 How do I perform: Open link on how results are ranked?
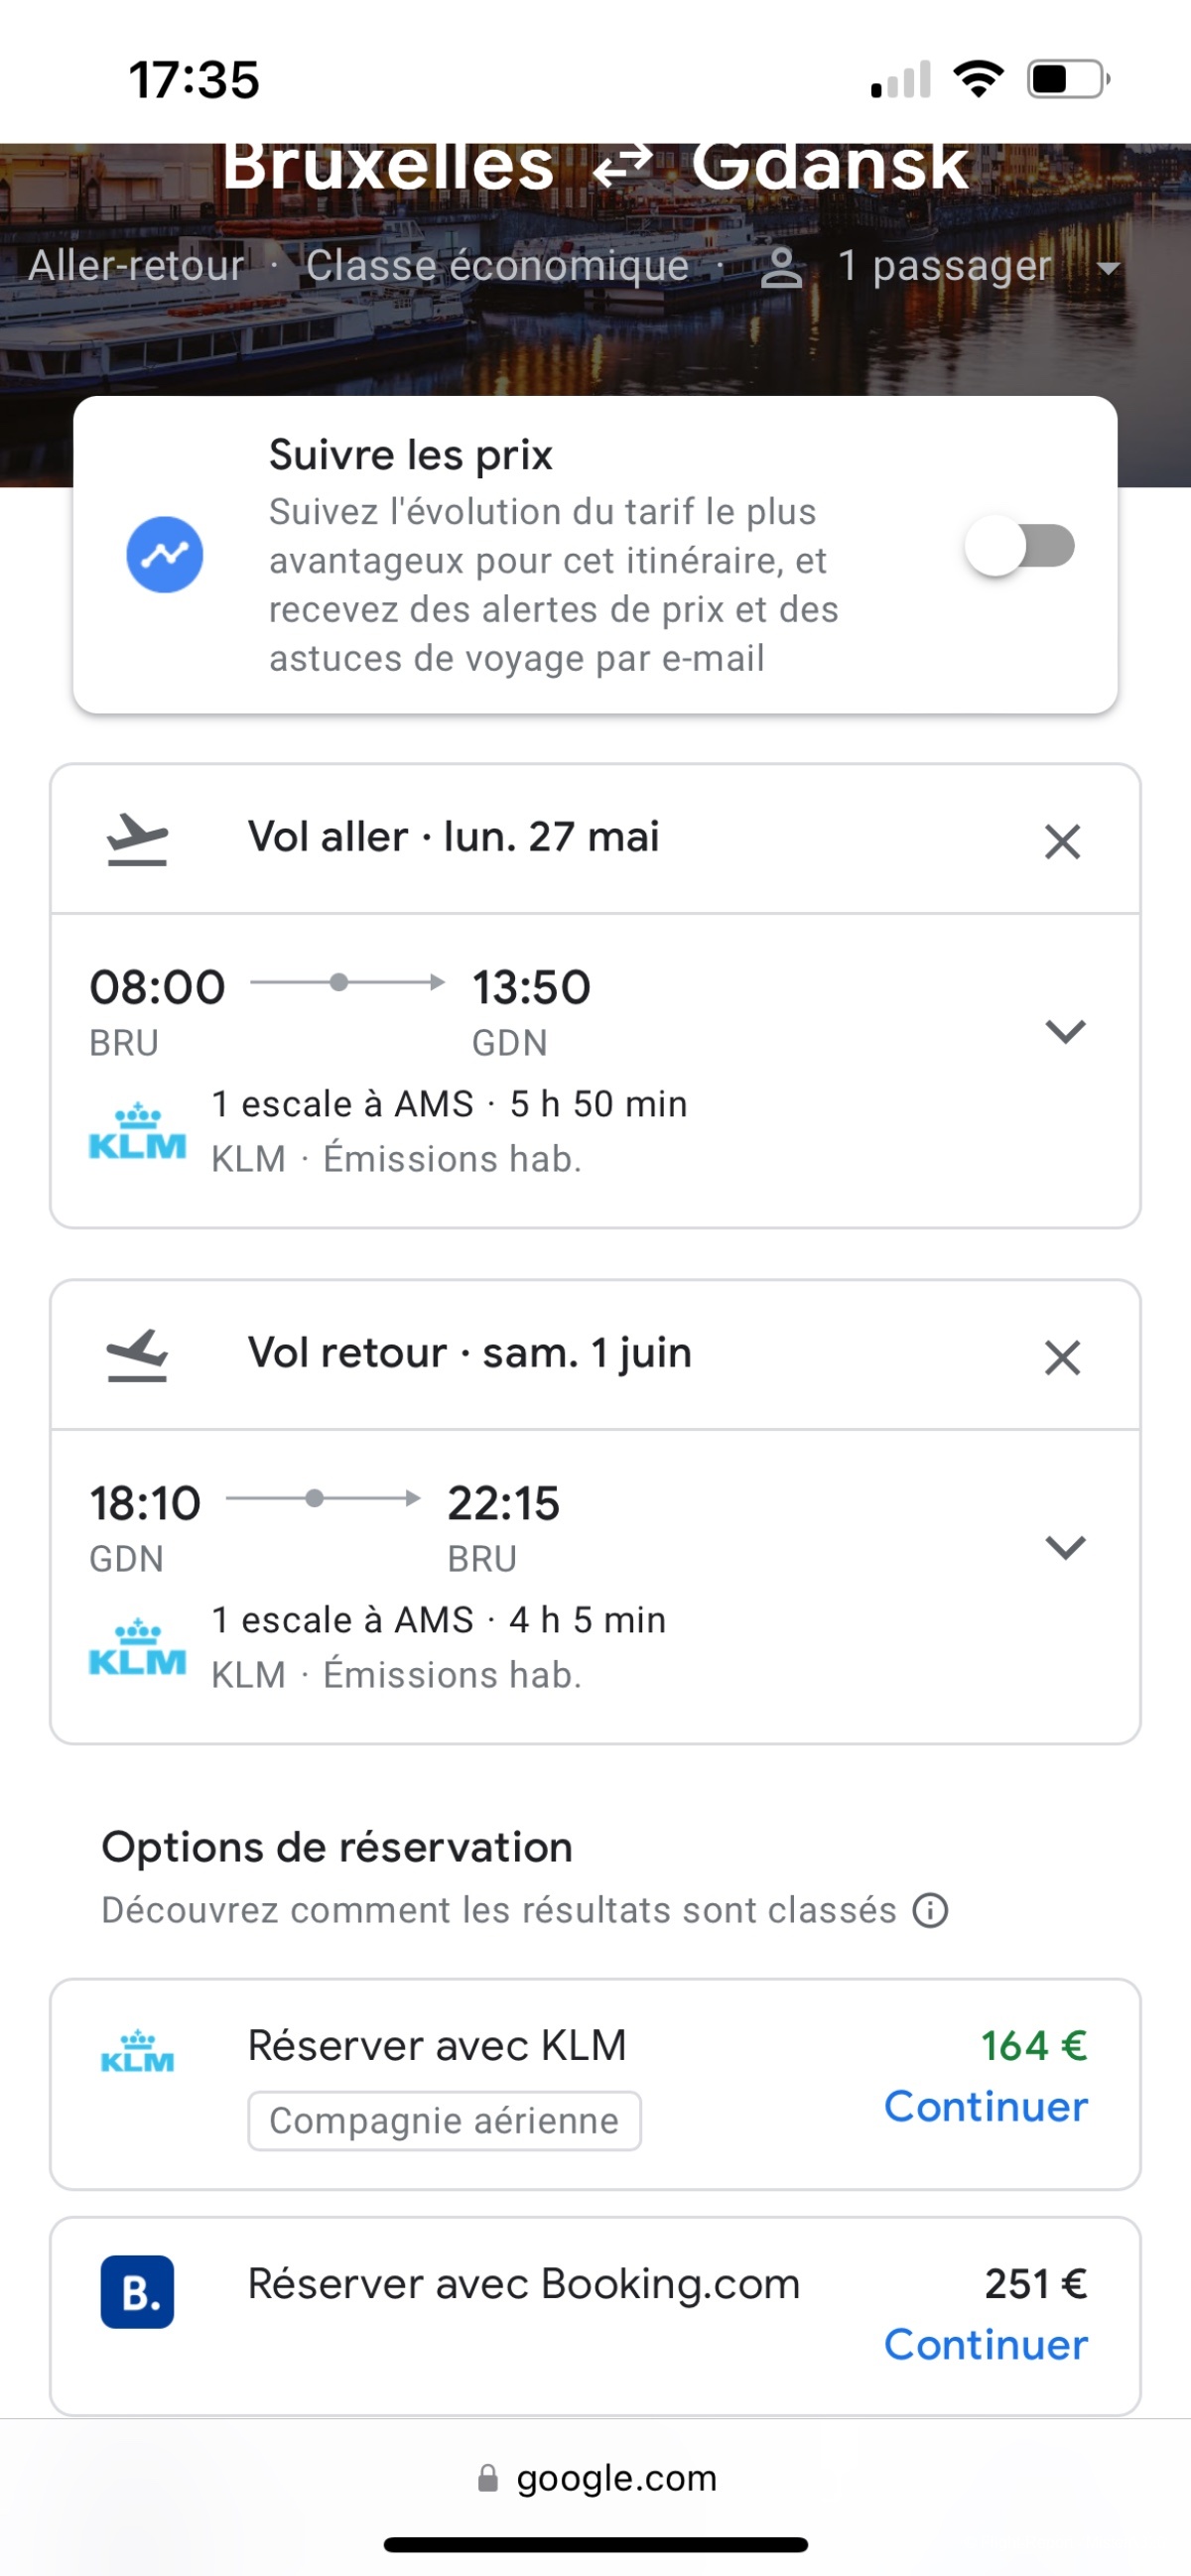498,1911
